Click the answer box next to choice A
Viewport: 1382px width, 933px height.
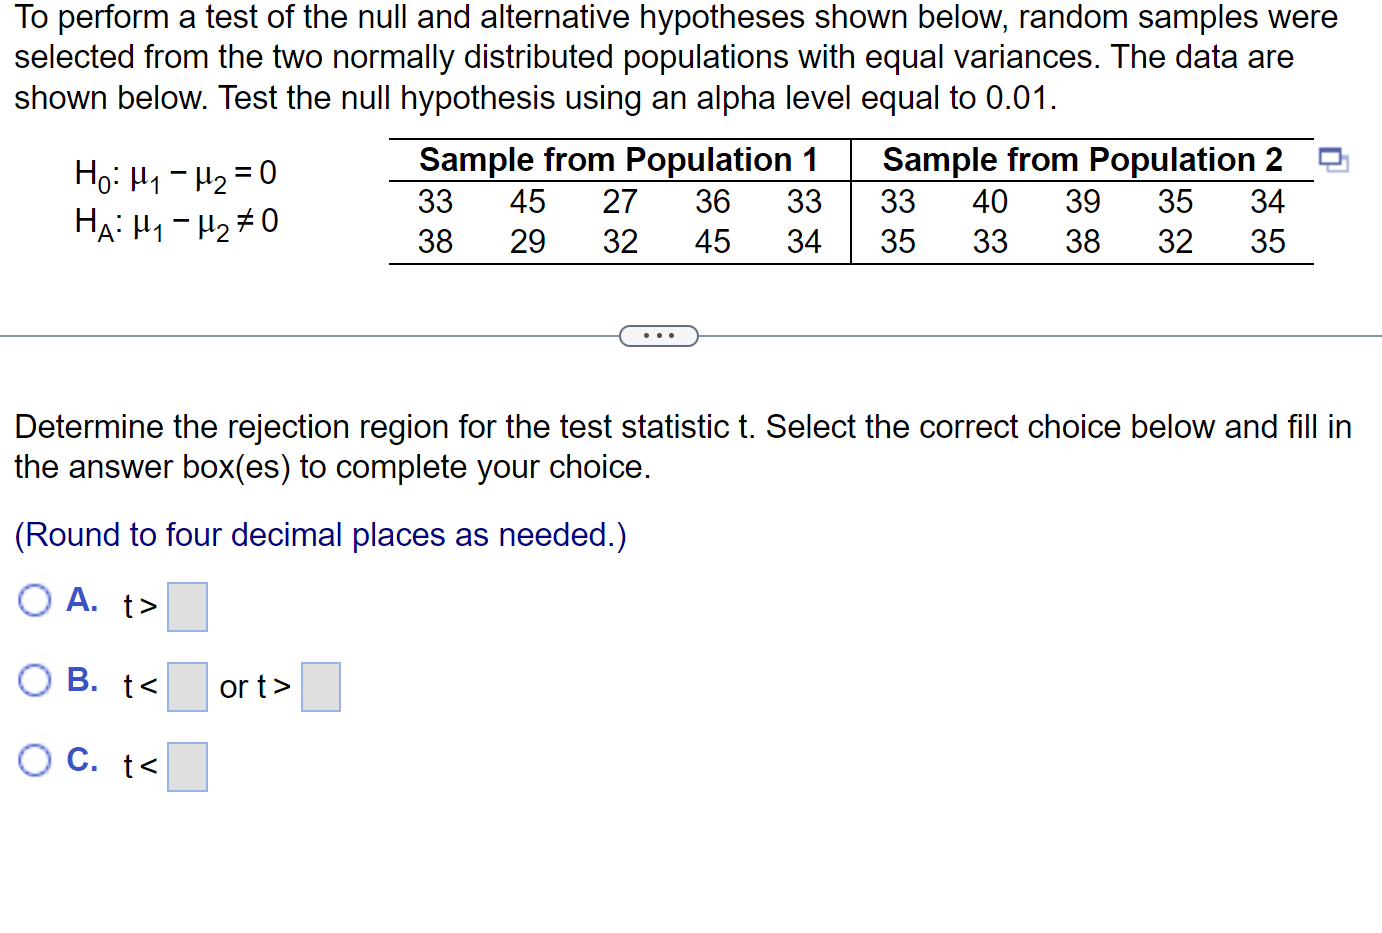187,606
